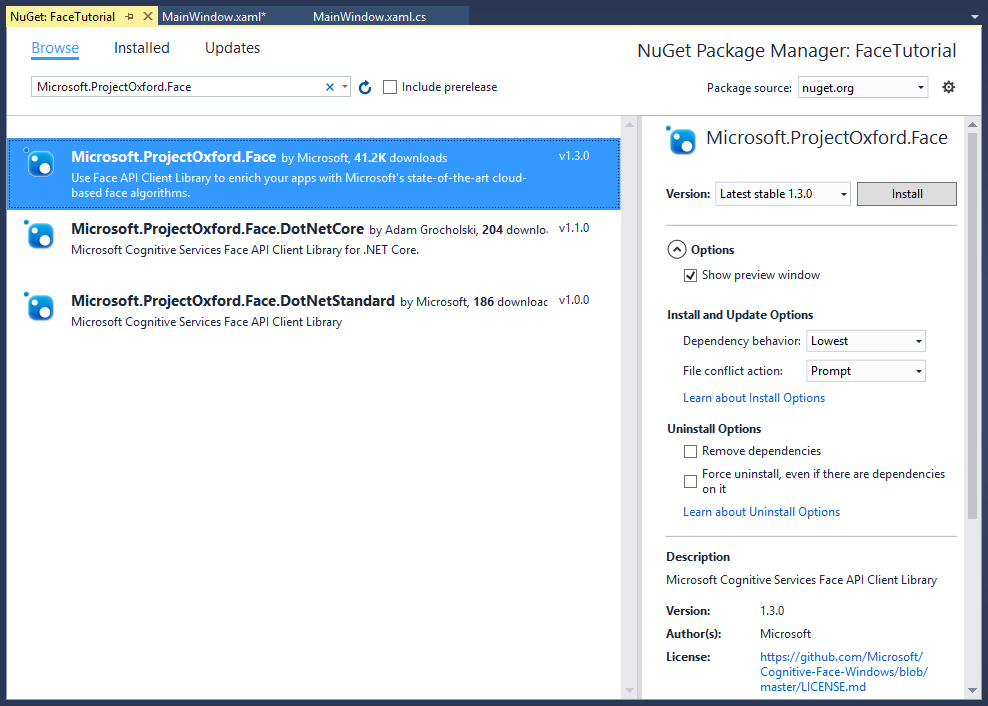Open File conflict action dropdown
Image resolution: width=988 pixels, height=706 pixels.
coord(866,371)
